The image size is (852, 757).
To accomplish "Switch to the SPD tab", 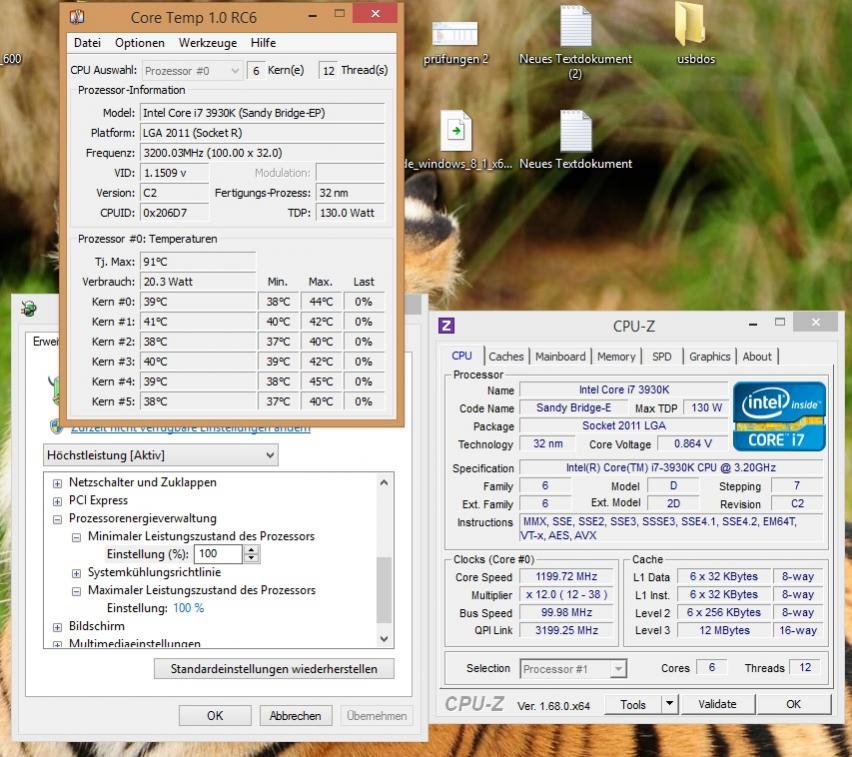I will (661, 356).
